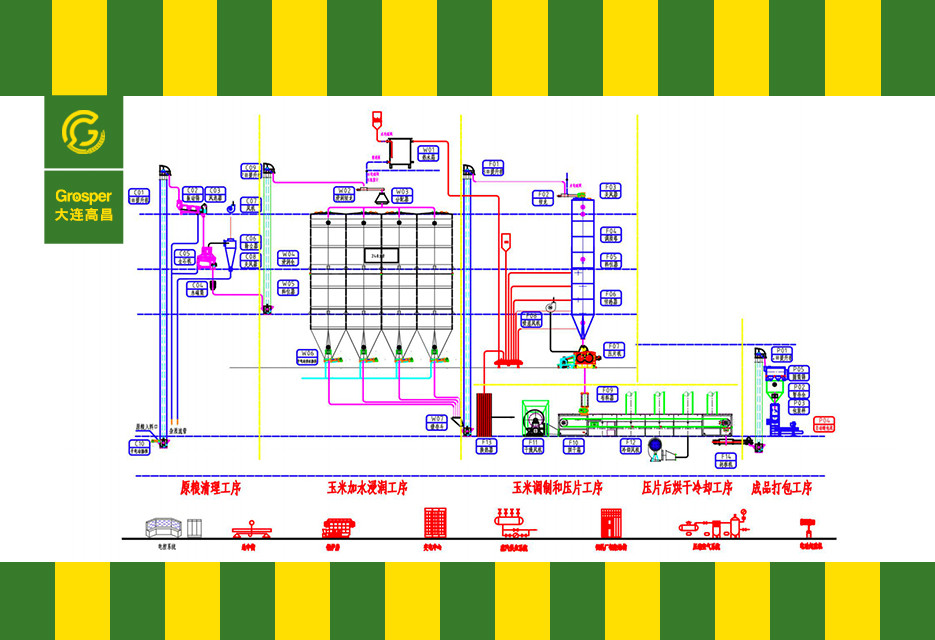Click the green-framed drying fan graphic
Viewport: 935px width, 640px height.
535,418
